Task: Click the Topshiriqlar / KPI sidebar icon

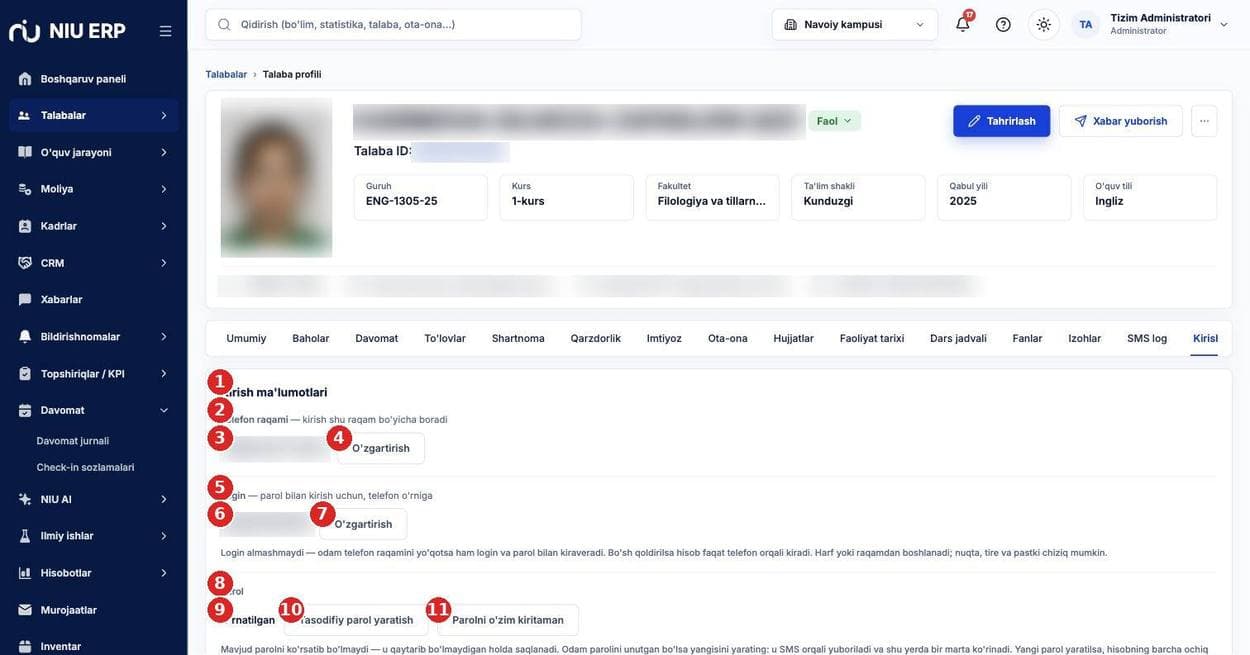Action: click(x=25, y=374)
